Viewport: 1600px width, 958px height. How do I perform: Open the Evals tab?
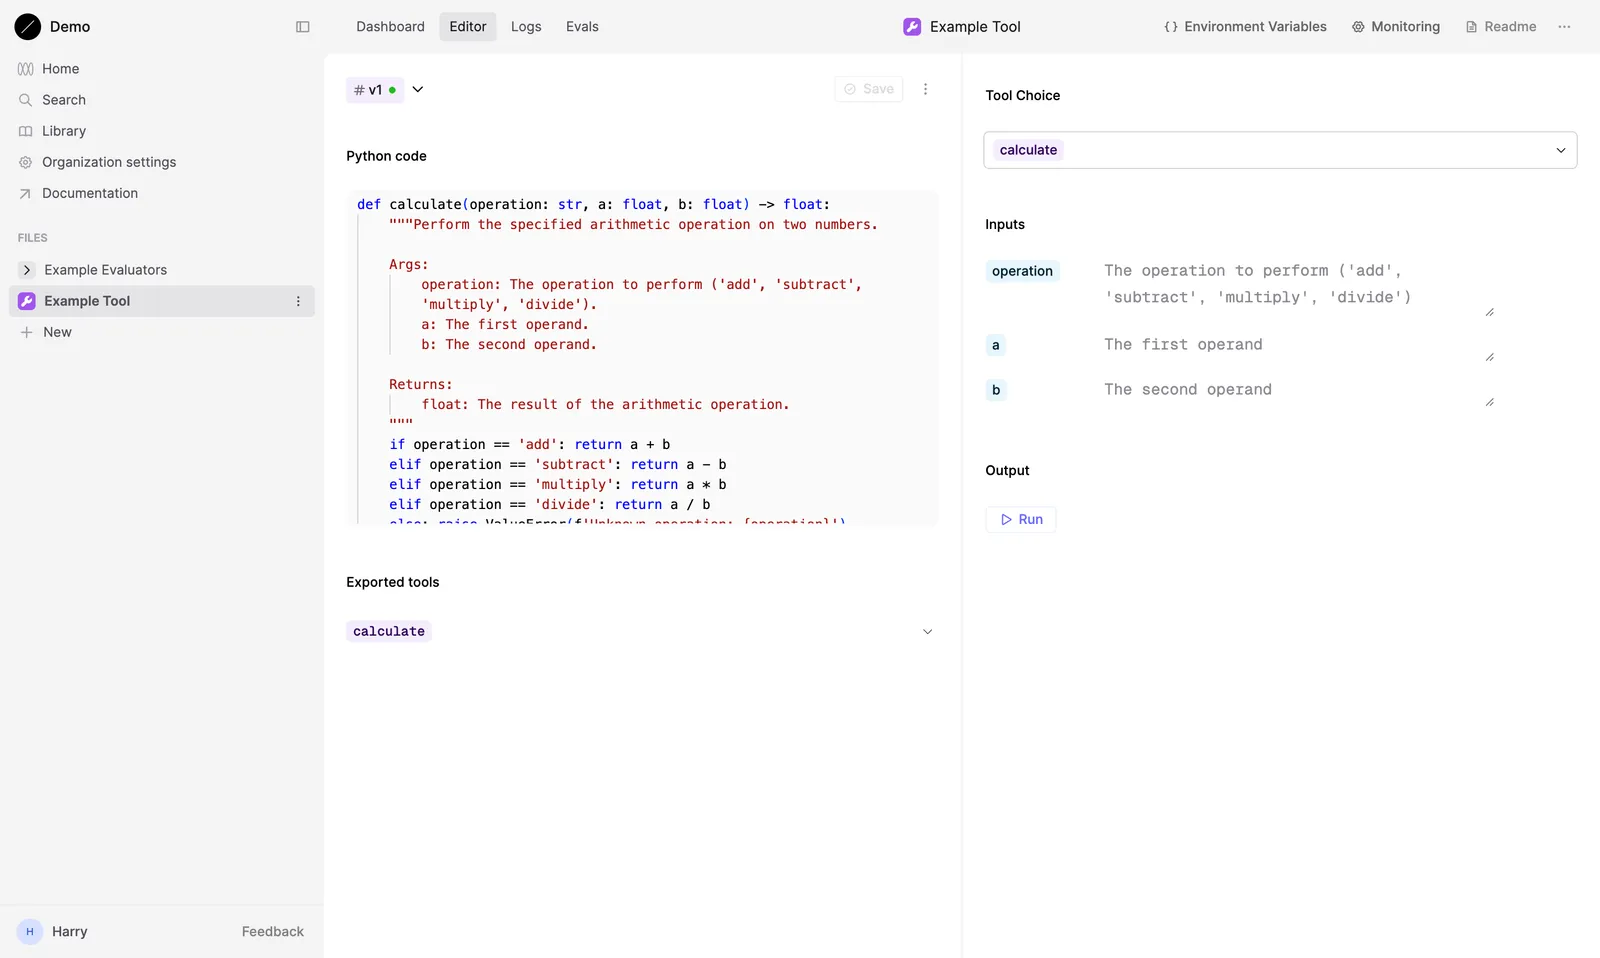click(x=582, y=27)
